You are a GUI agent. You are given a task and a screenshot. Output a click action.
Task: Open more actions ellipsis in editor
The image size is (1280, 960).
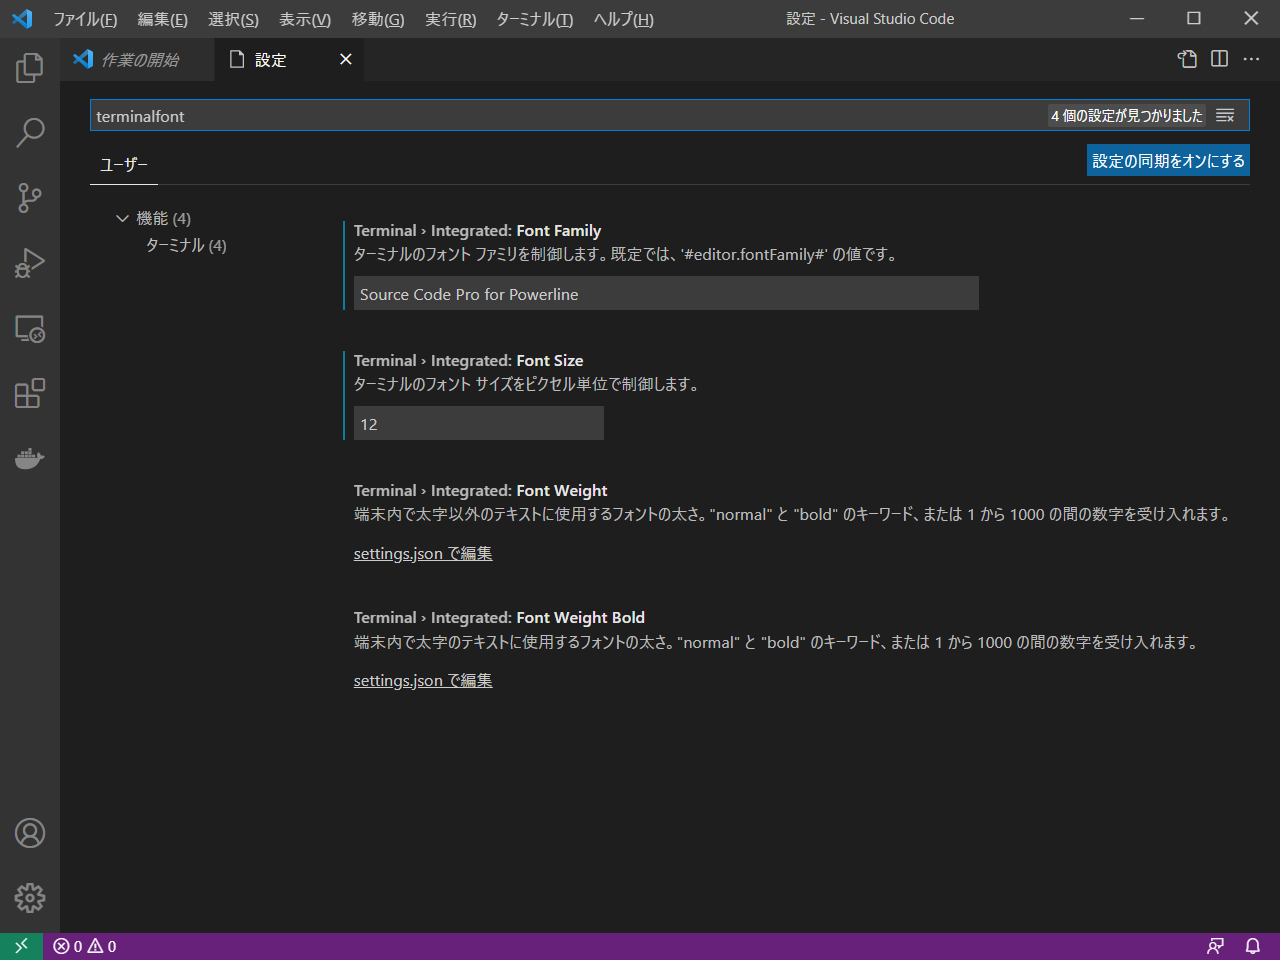click(x=1251, y=59)
